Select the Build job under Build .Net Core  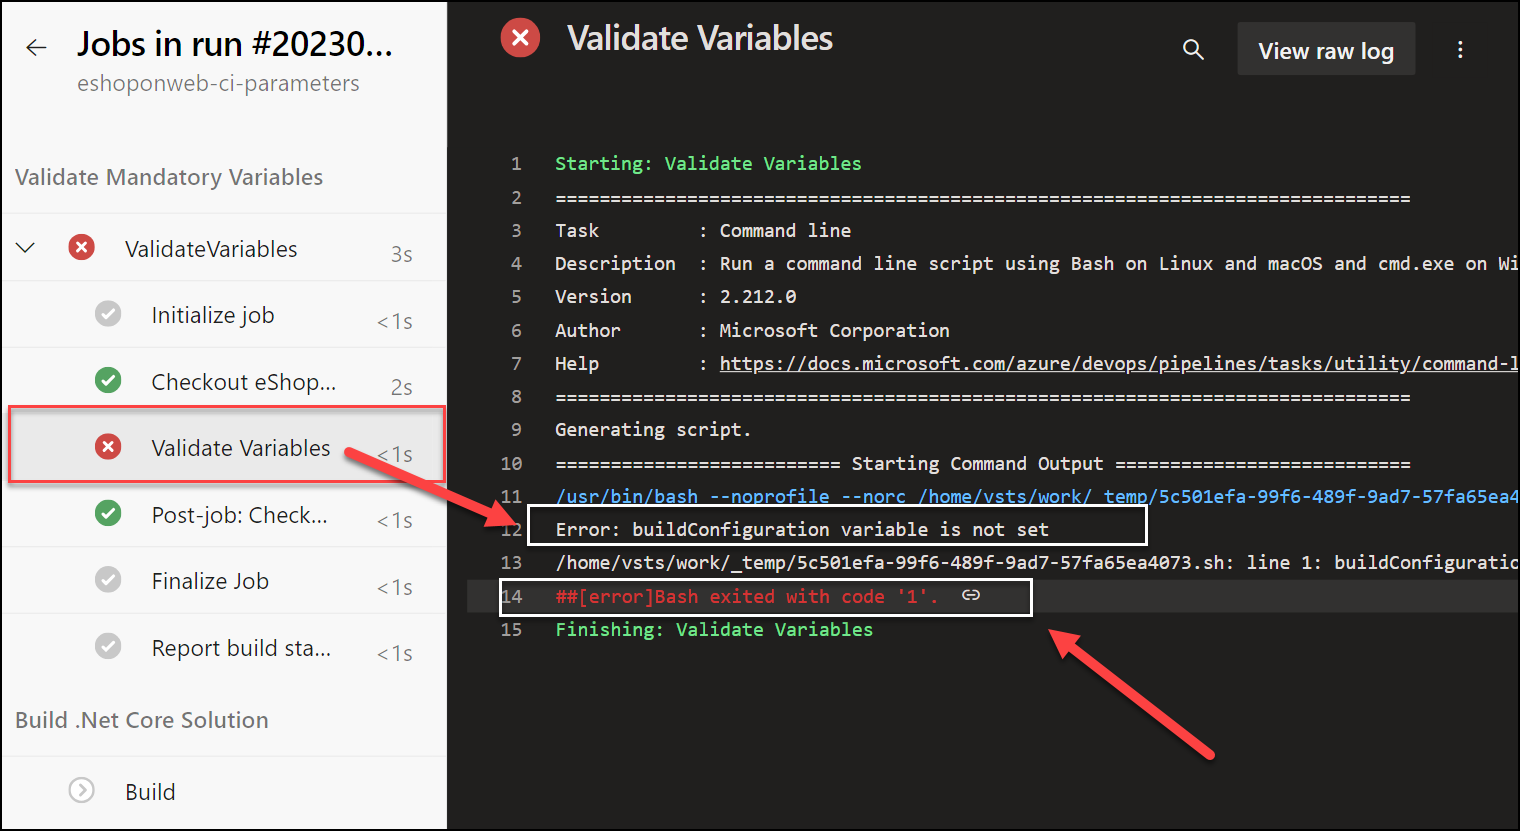224,791
